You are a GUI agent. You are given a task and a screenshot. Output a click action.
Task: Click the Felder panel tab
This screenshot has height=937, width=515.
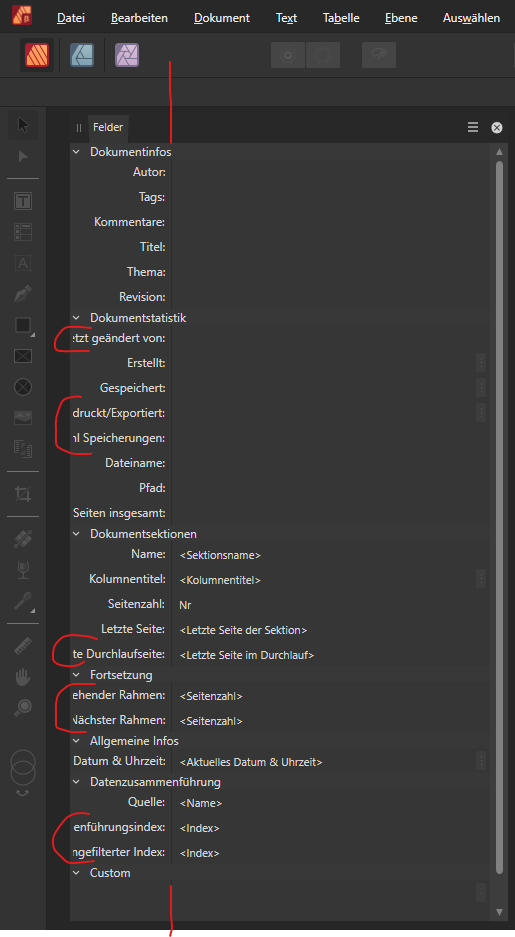[108, 127]
